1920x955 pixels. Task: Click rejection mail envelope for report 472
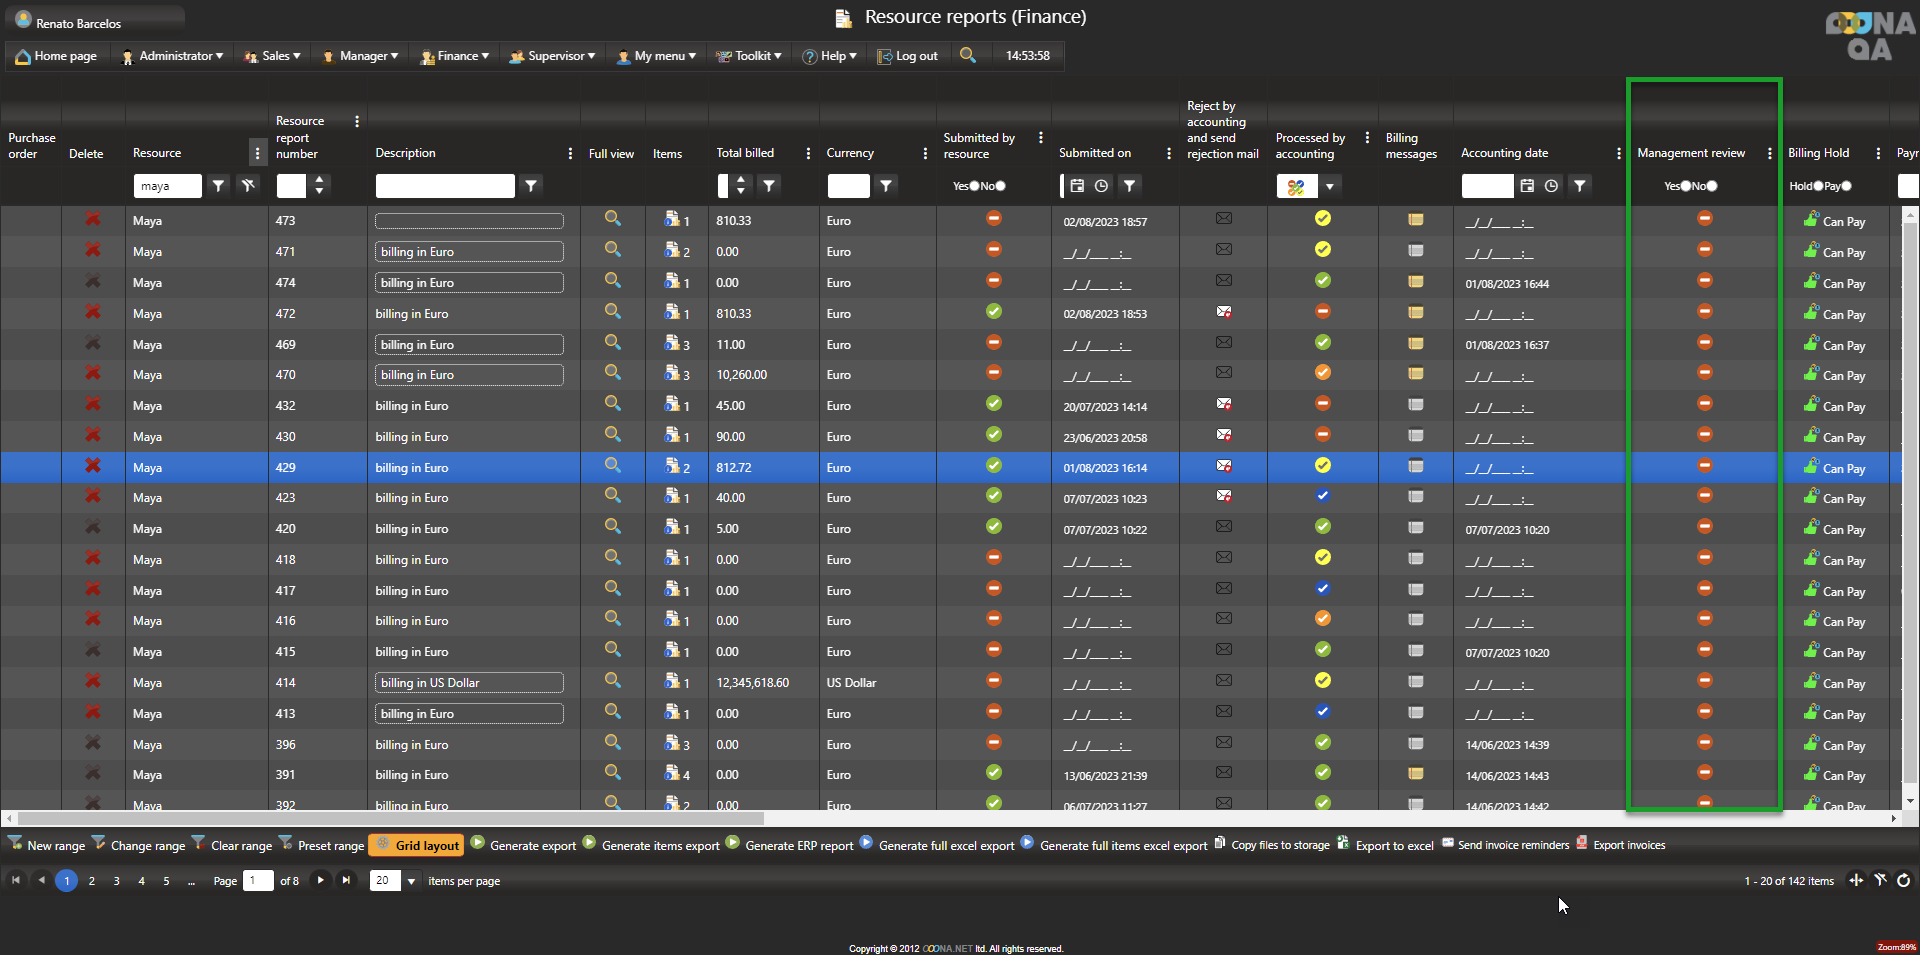click(1223, 312)
